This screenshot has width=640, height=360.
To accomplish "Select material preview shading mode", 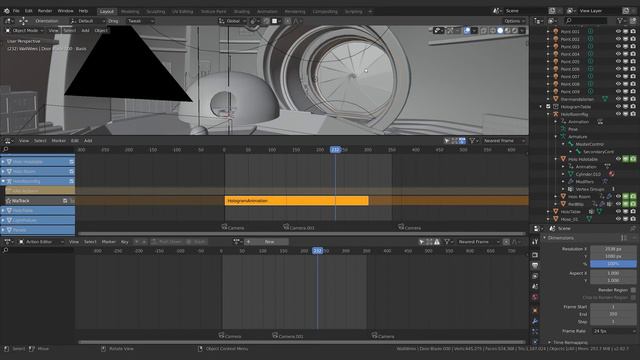I will [507, 31].
